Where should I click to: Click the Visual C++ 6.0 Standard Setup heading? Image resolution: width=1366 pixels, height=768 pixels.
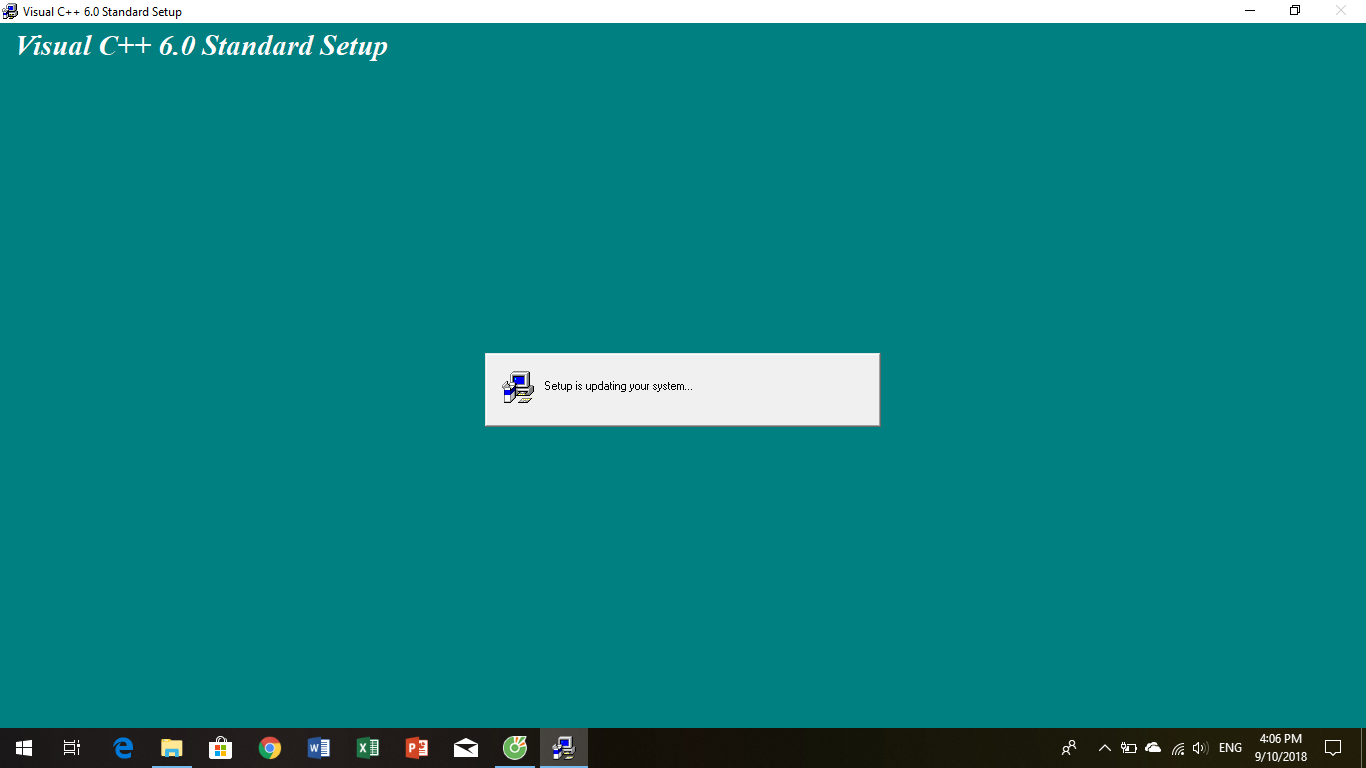click(x=202, y=47)
